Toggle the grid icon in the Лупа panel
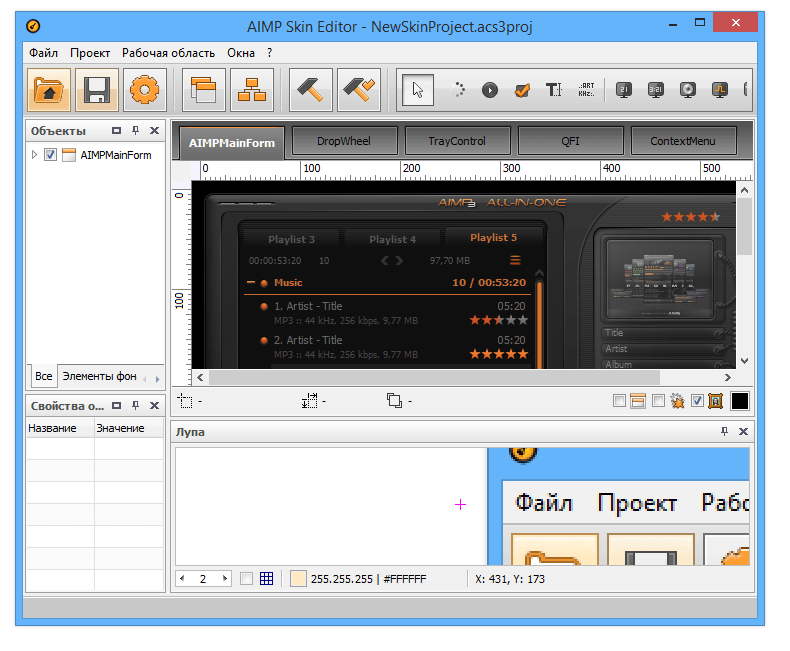Screen dimensions: 790x651 click(x=267, y=578)
